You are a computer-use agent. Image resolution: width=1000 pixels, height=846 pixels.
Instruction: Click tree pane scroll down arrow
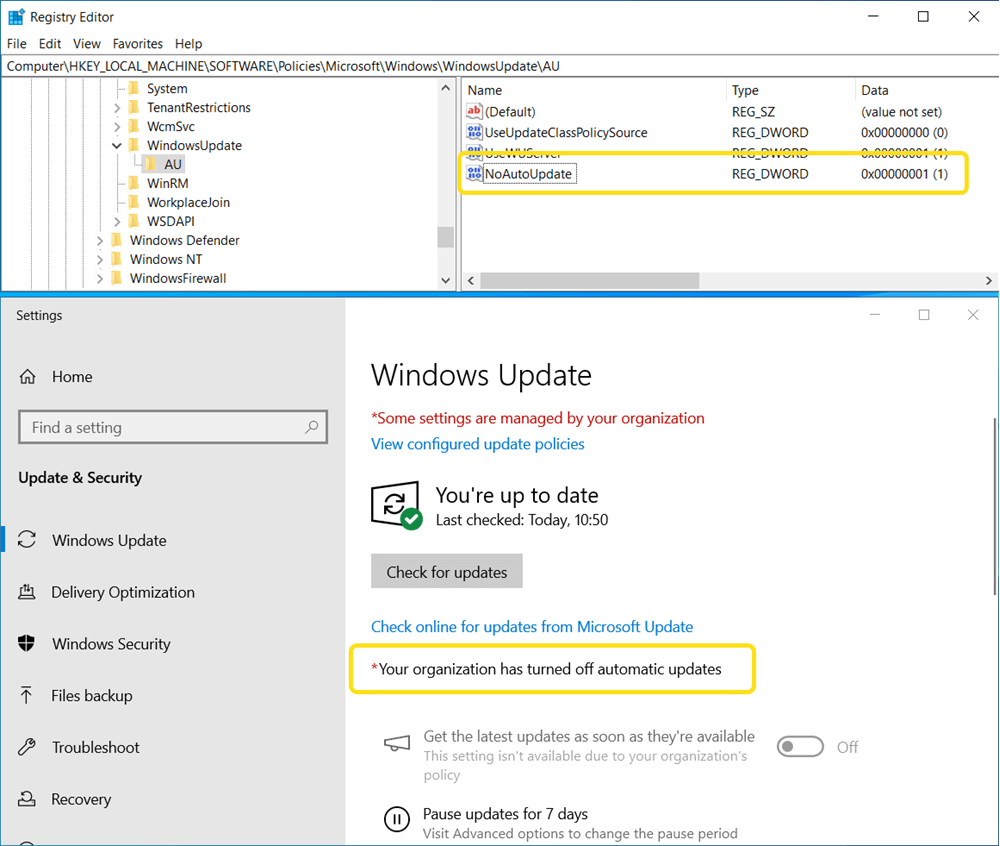(x=445, y=281)
